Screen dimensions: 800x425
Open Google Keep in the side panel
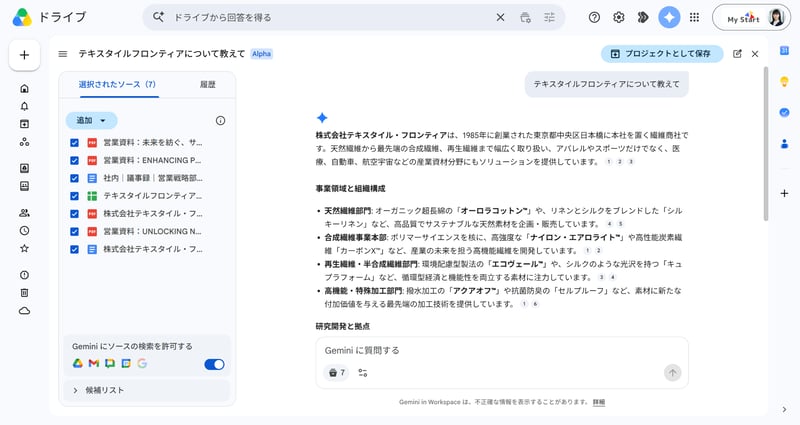point(784,82)
